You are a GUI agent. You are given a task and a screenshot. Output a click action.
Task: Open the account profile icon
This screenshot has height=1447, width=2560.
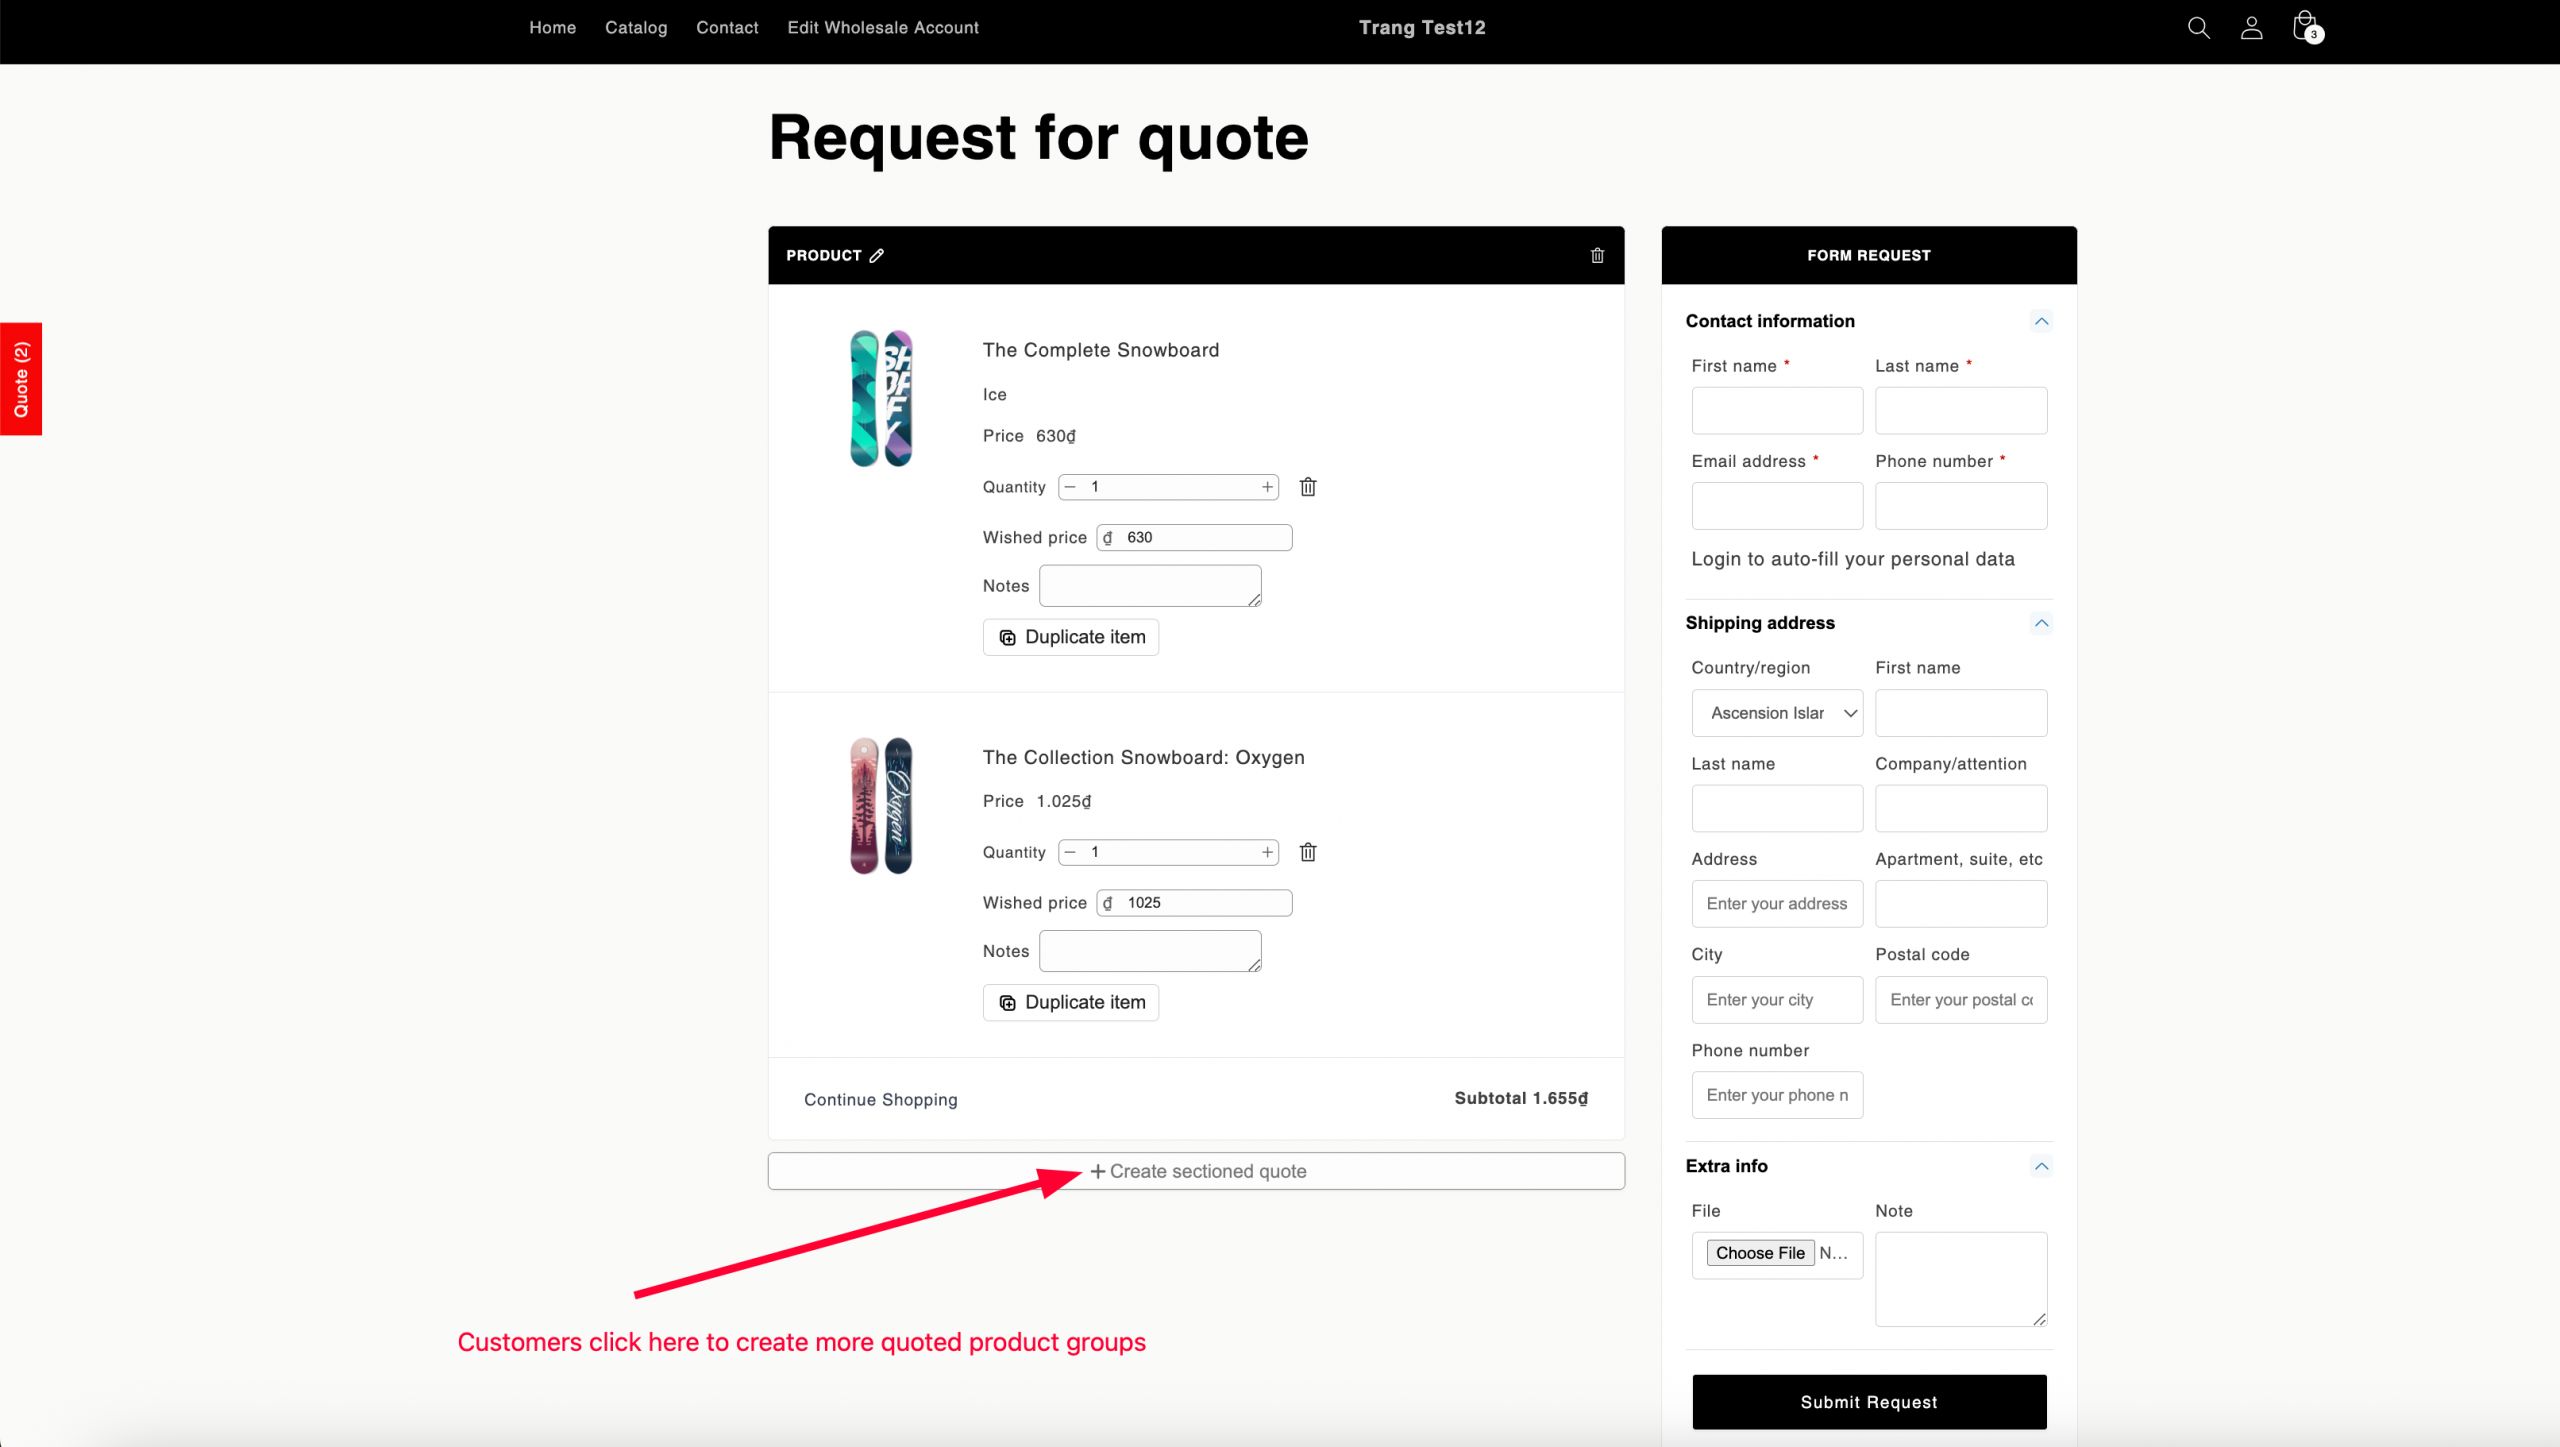tap(2251, 28)
